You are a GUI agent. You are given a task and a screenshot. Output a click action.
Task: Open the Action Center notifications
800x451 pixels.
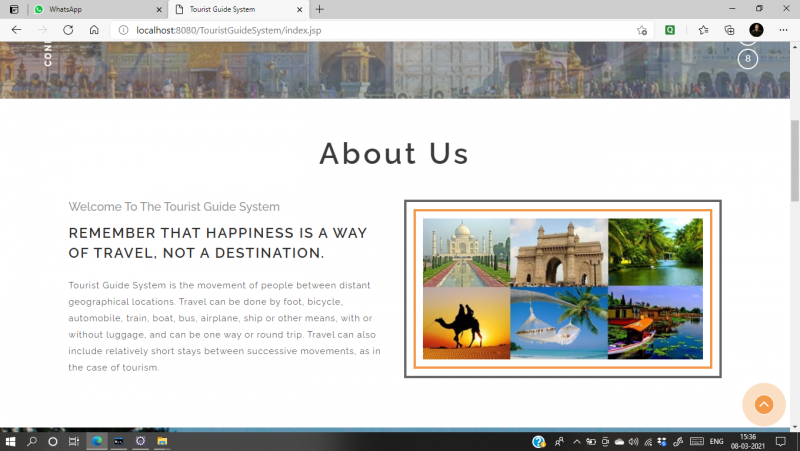780,441
